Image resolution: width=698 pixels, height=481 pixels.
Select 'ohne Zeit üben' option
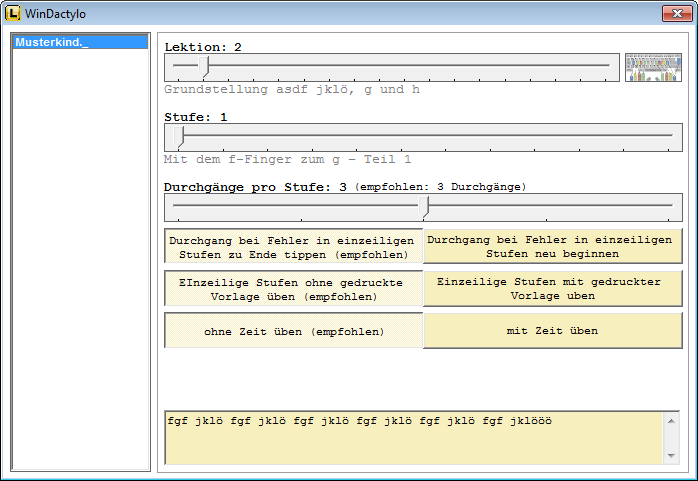(293, 331)
